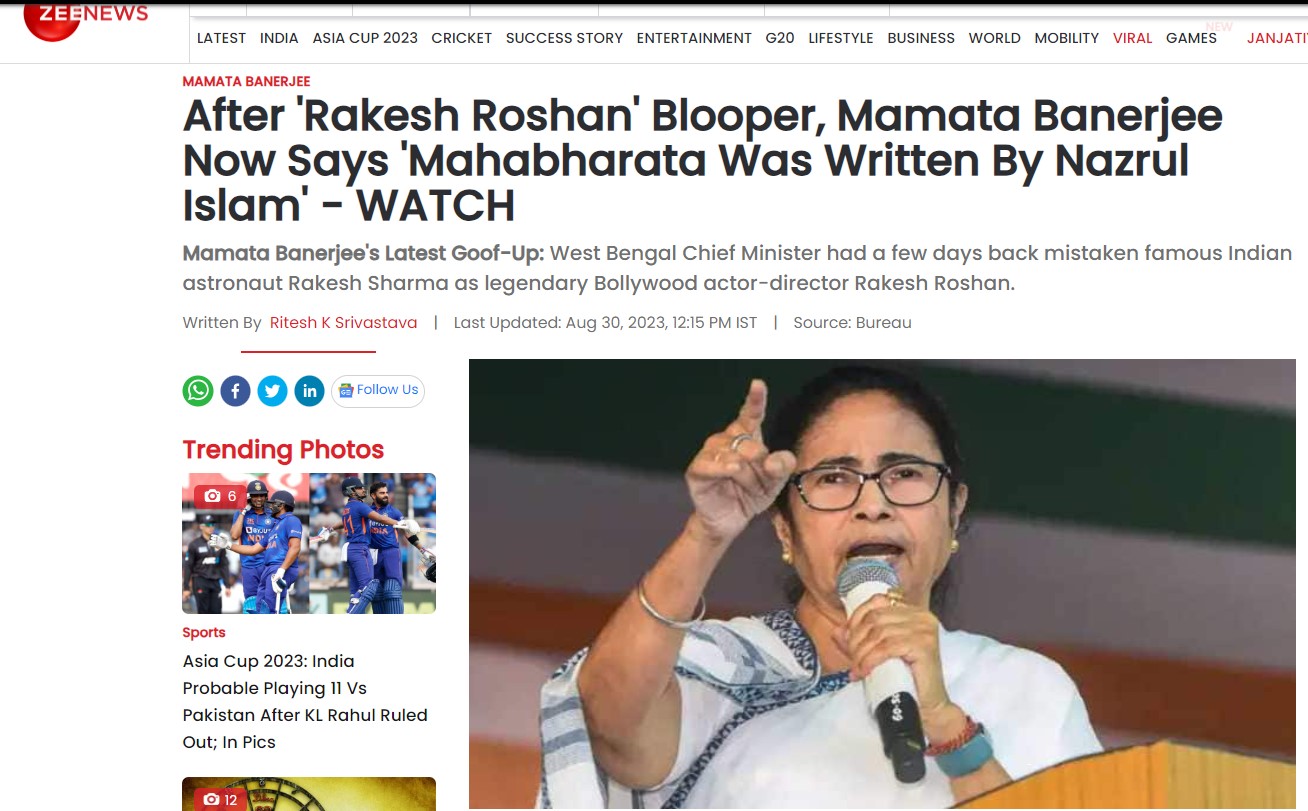Open the GAMES menu item
Image resolution: width=1308 pixels, height=811 pixels.
tap(1191, 38)
